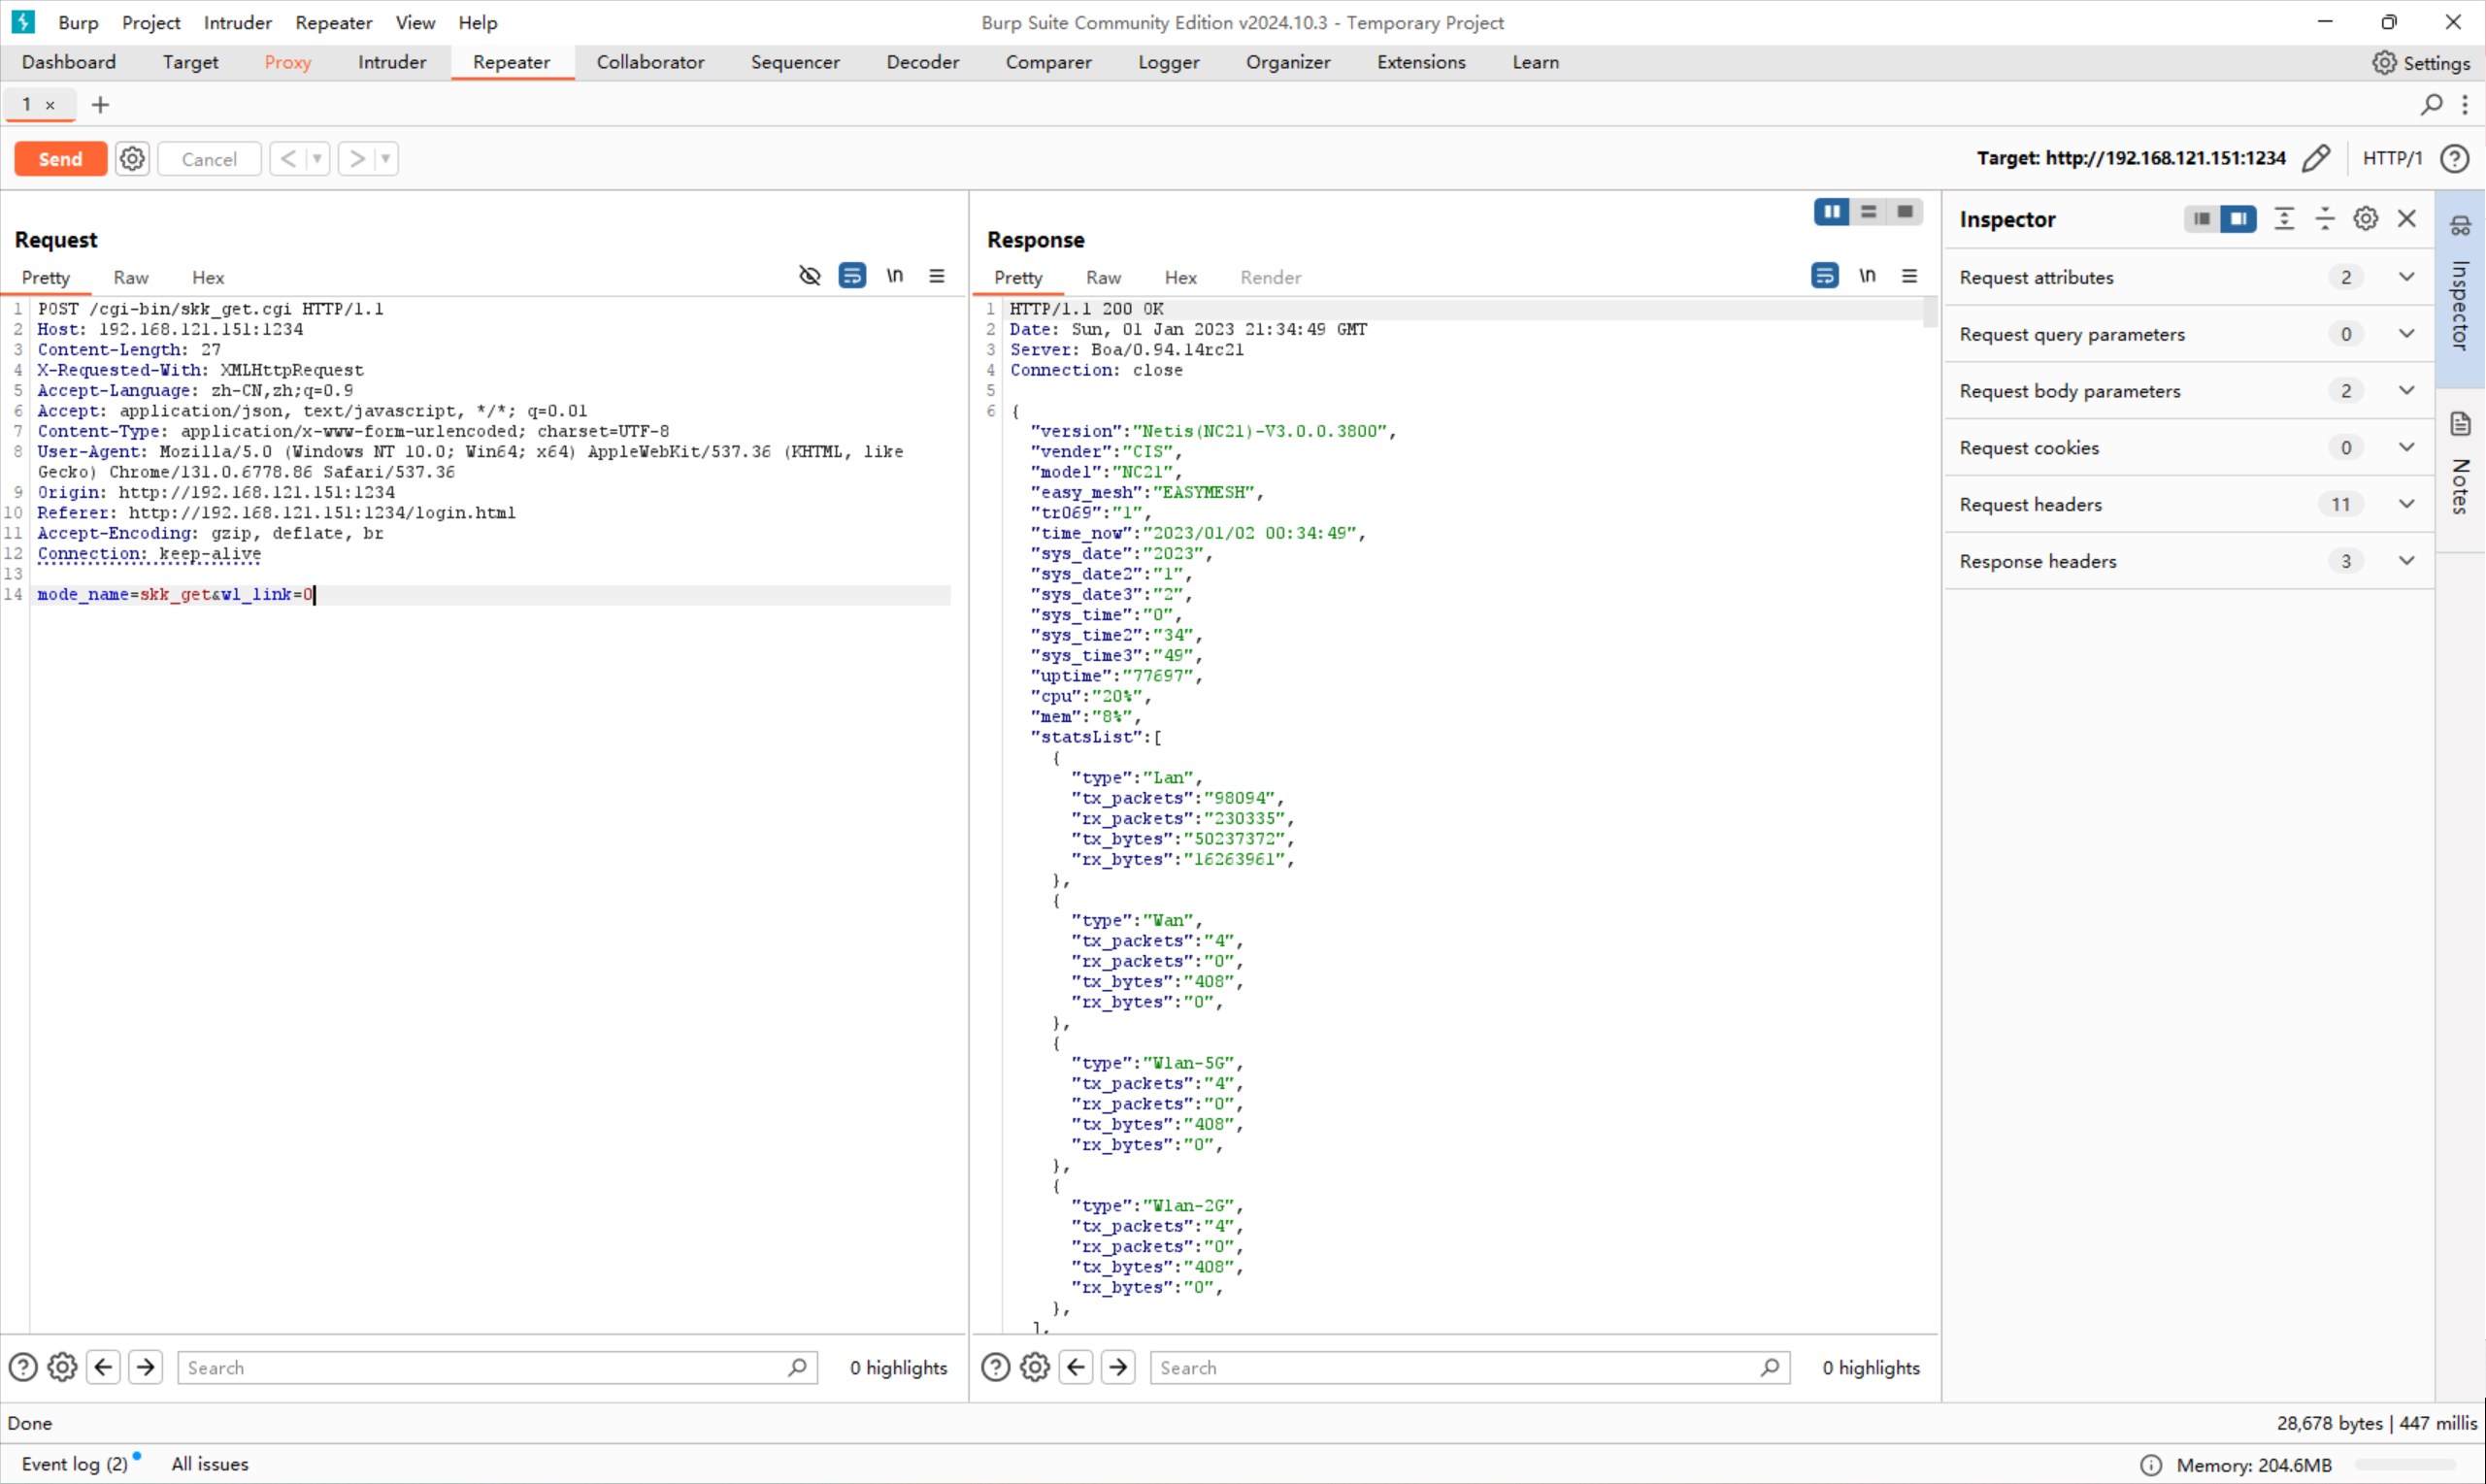2486x1484 pixels.
Task: Click the pencil icon to edit the target
Action: (2316, 158)
